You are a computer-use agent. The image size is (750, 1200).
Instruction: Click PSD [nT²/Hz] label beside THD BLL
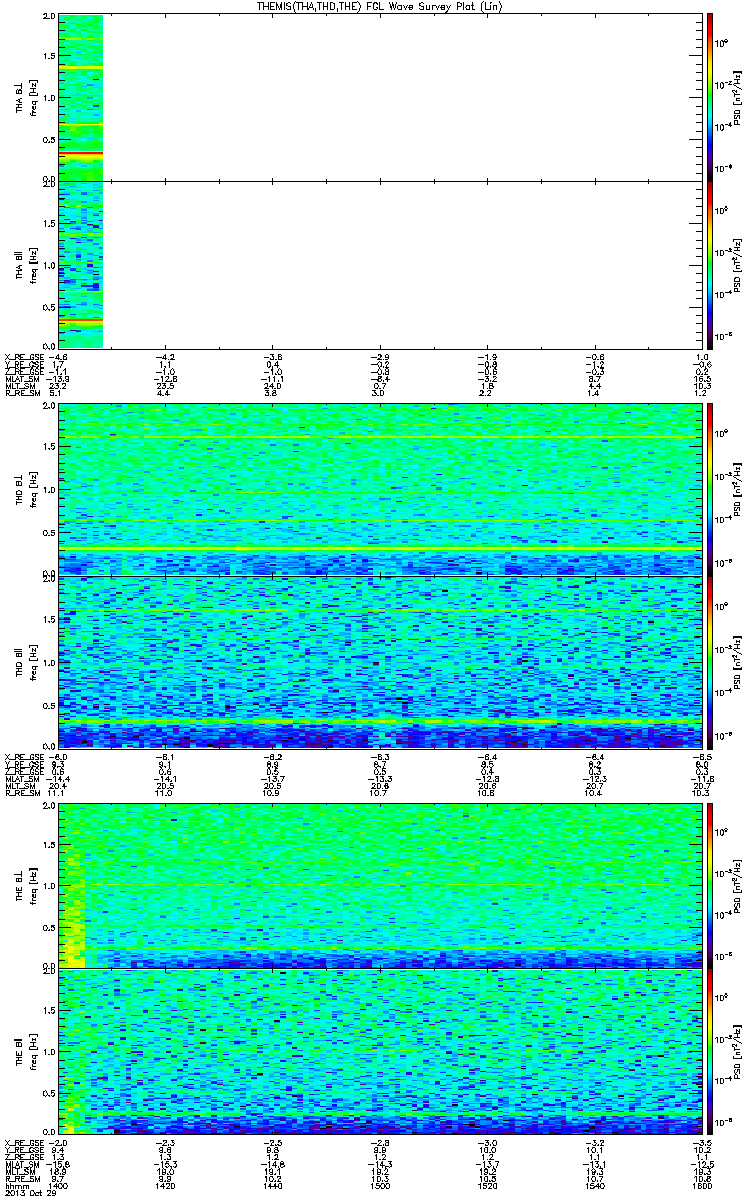click(x=738, y=490)
